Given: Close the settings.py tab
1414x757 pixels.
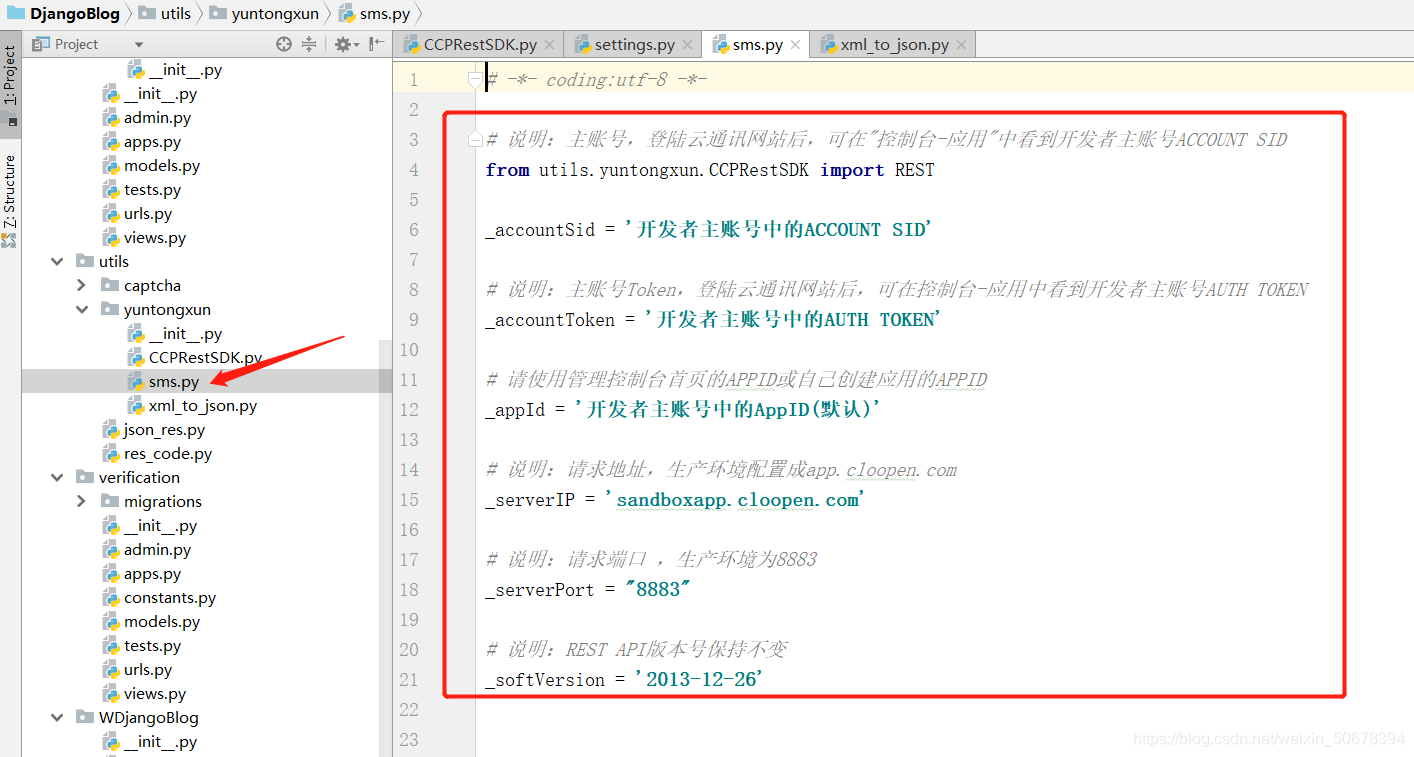Looking at the screenshot, I should pyautogui.click(x=688, y=45).
